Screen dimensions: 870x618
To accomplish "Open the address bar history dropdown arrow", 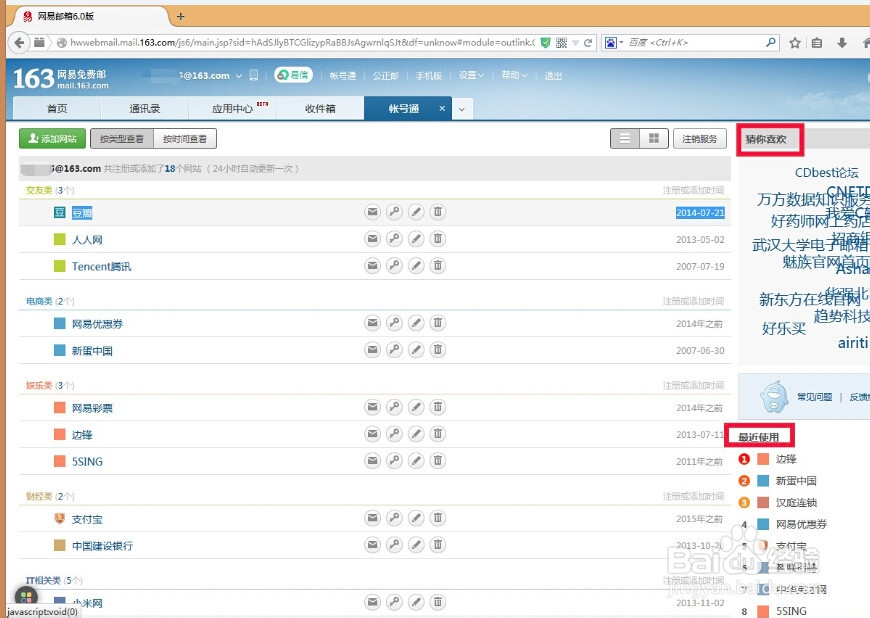I will pos(576,43).
